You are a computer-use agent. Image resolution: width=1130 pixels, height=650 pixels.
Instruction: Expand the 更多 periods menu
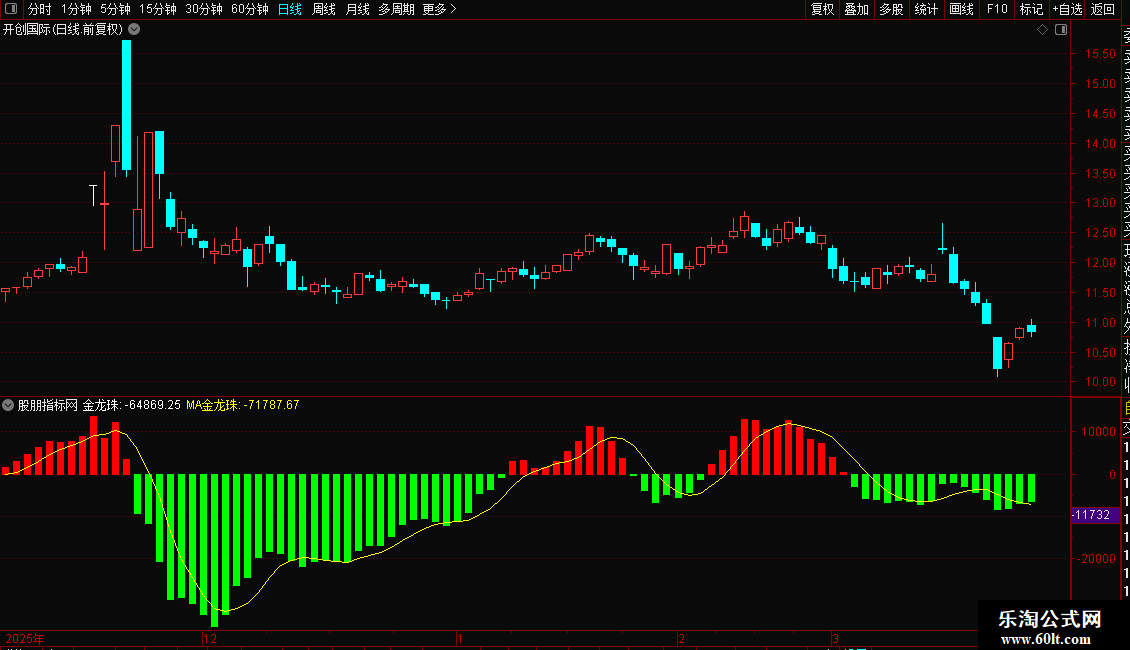click(440, 9)
